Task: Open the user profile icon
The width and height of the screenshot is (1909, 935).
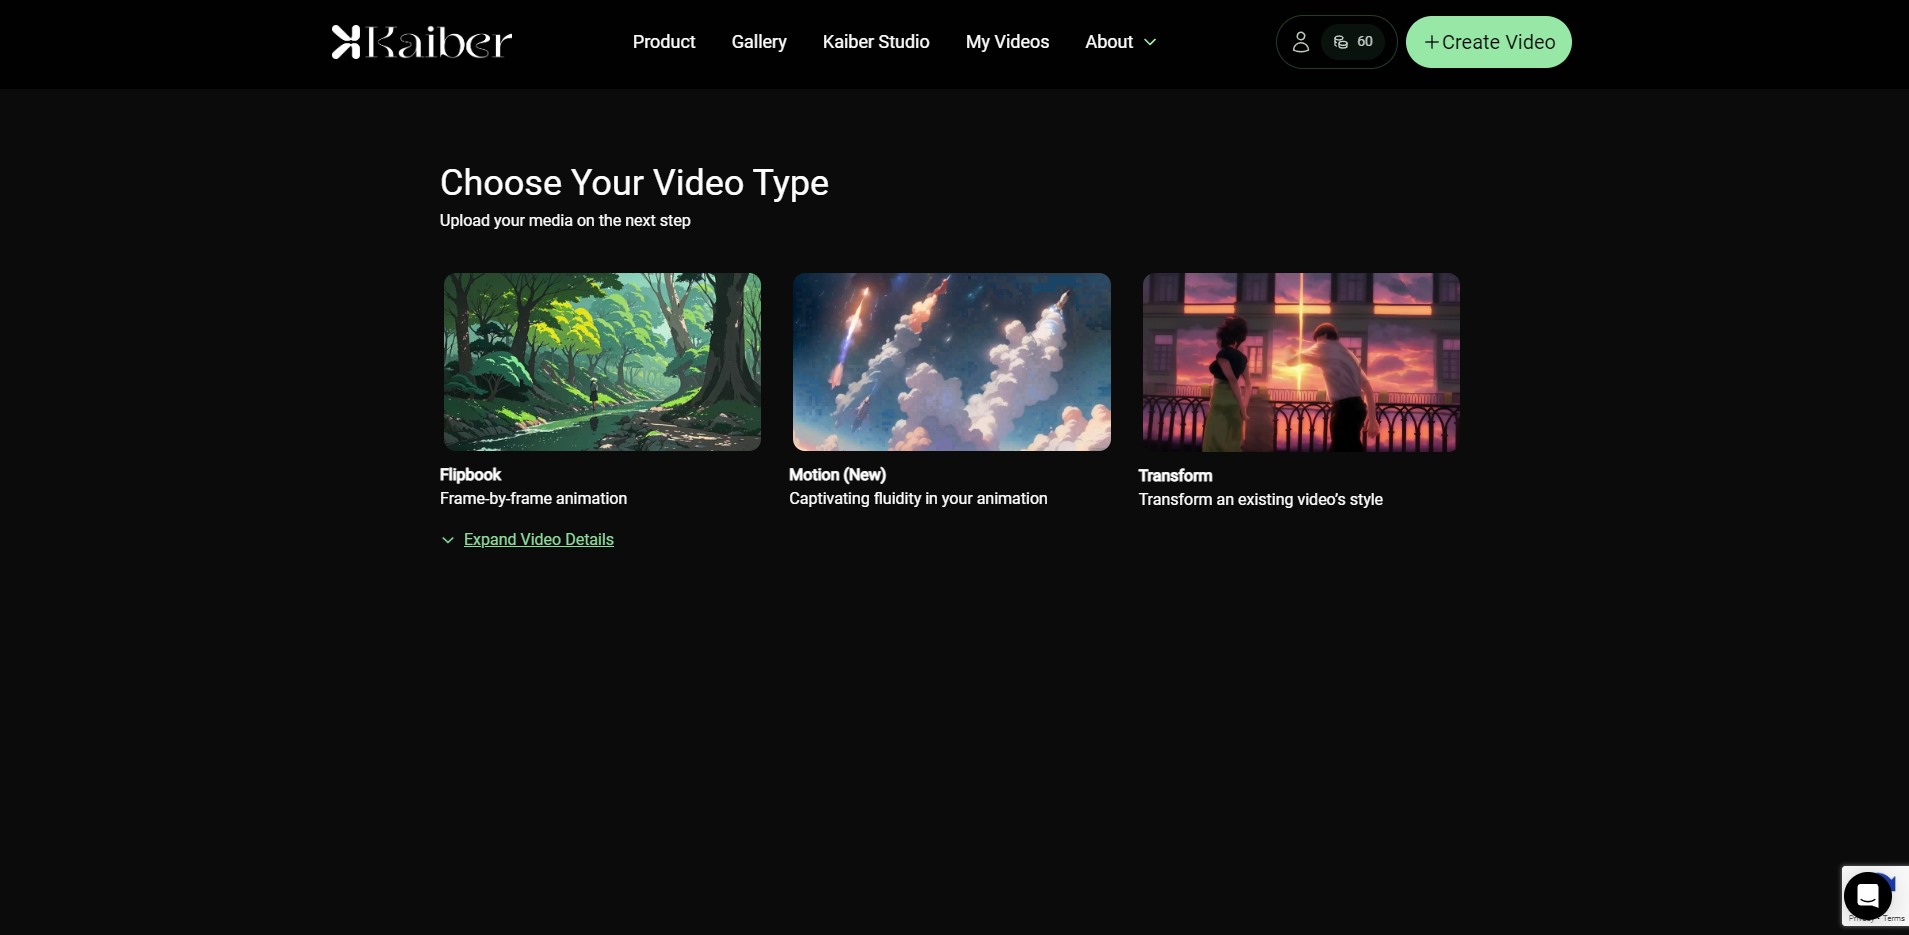Action: (1300, 42)
